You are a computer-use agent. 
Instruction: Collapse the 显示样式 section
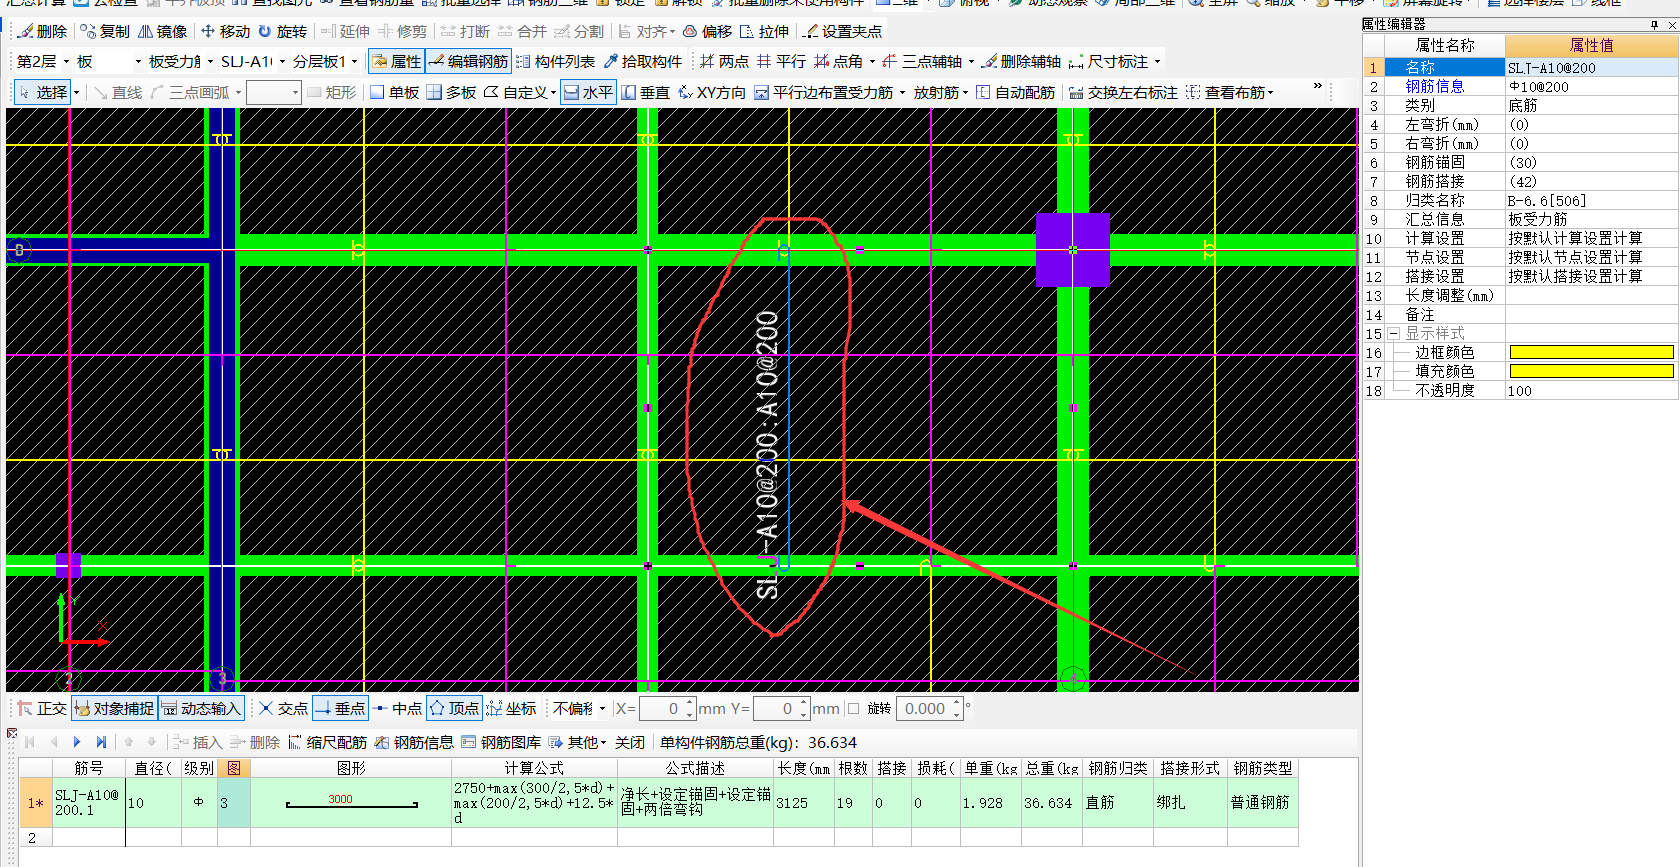(1393, 333)
